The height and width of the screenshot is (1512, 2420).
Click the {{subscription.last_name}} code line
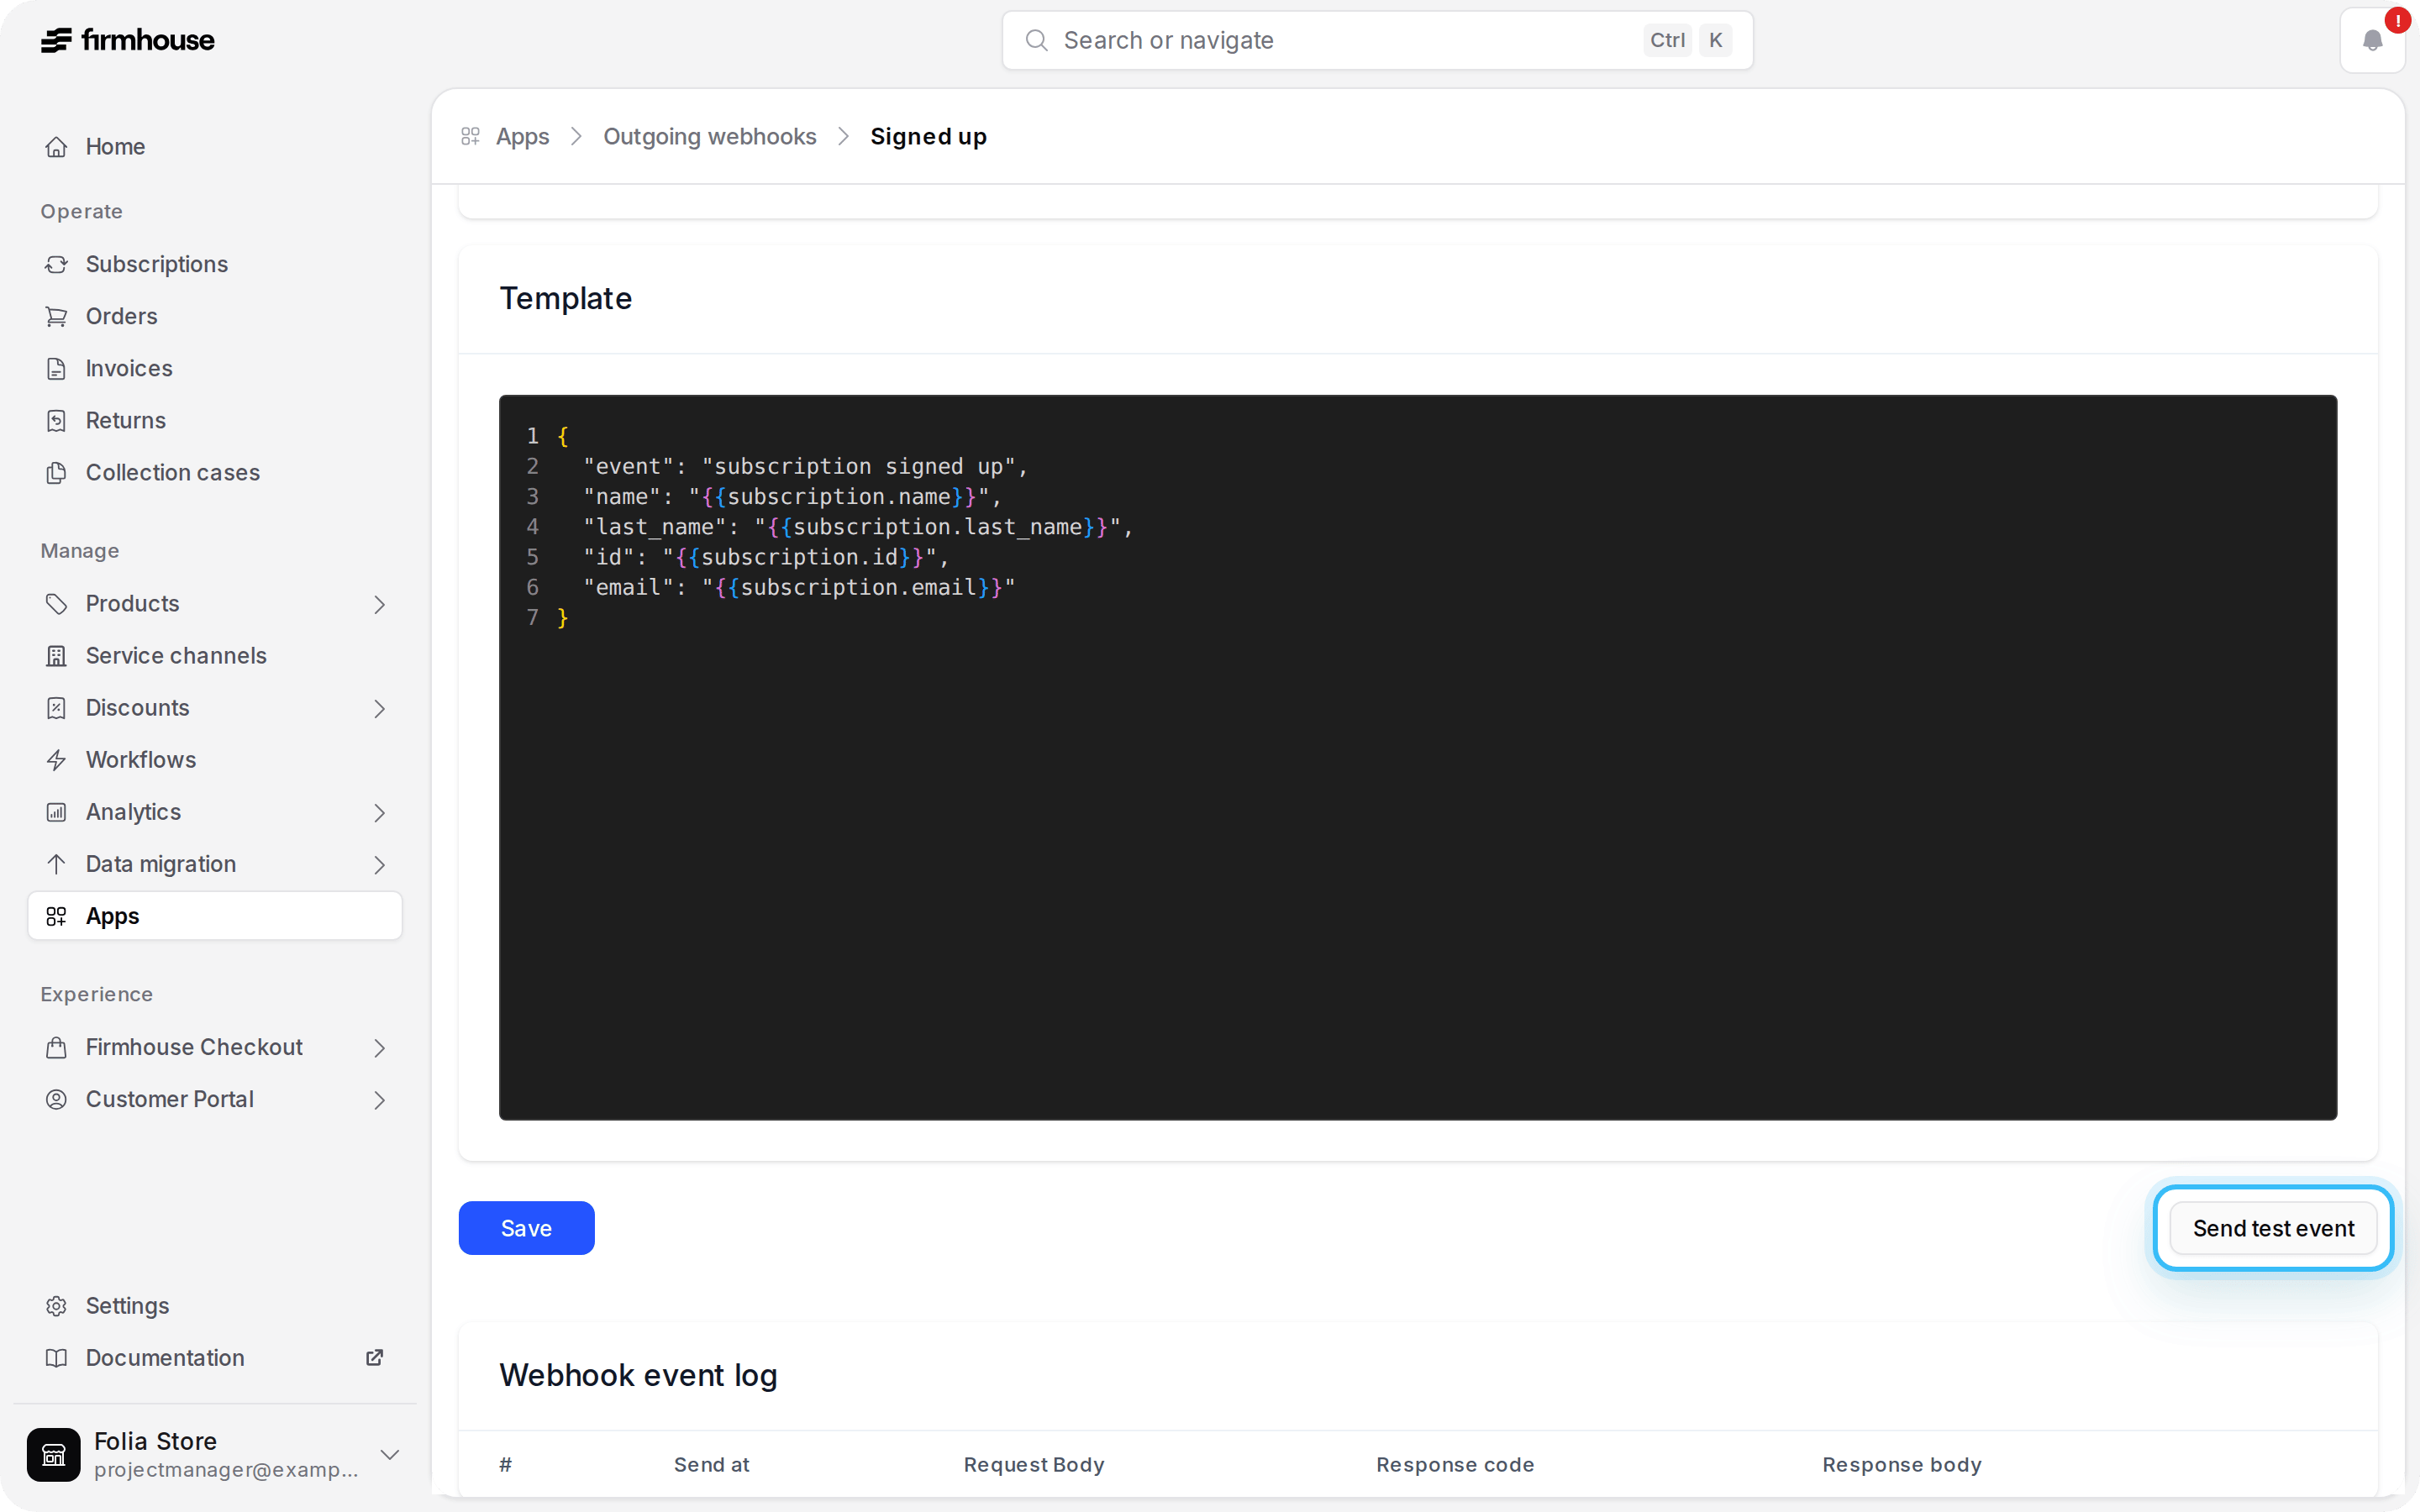pyautogui.click(x=858, y=527)
